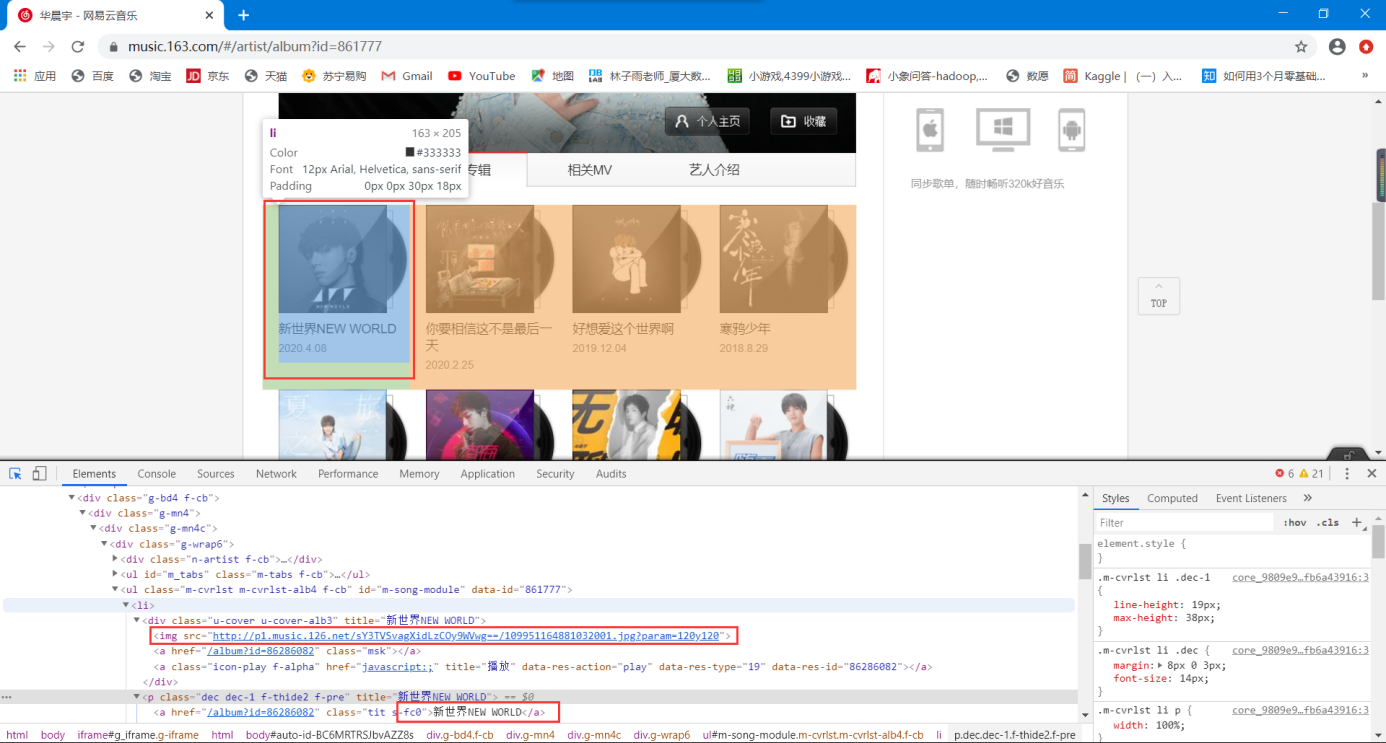The image size is (1386, 743).
Task: Open the DevTools three-dot menu
Action: (x=1347, y=474)
